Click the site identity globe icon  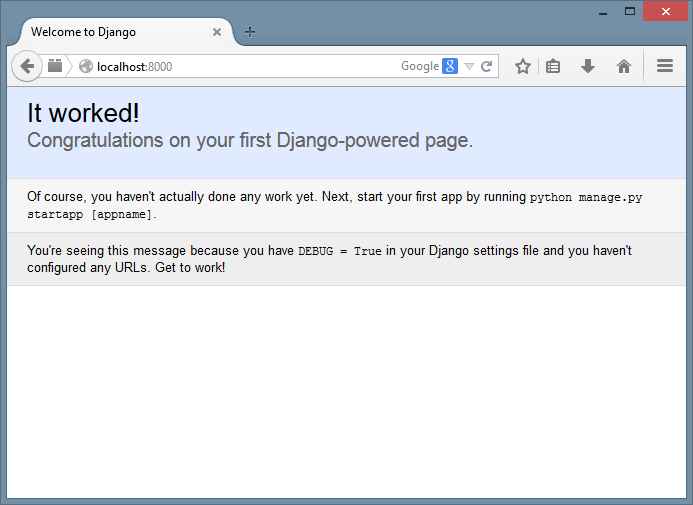point(86,66)
